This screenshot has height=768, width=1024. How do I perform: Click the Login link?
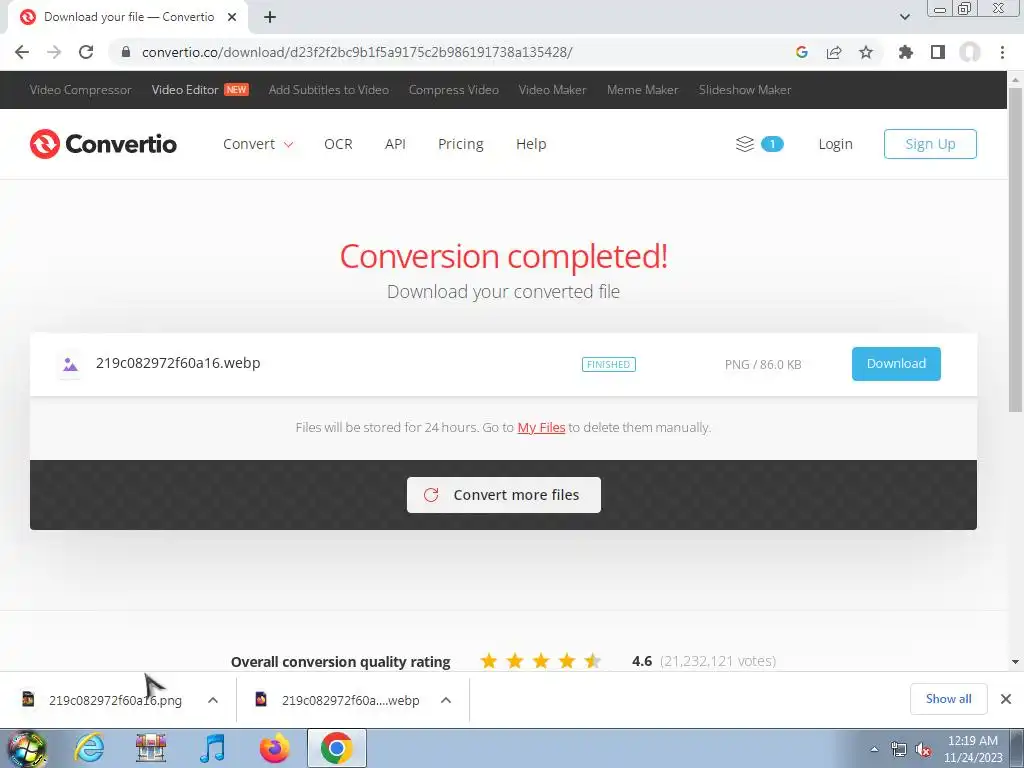click(x=835, y=144)
